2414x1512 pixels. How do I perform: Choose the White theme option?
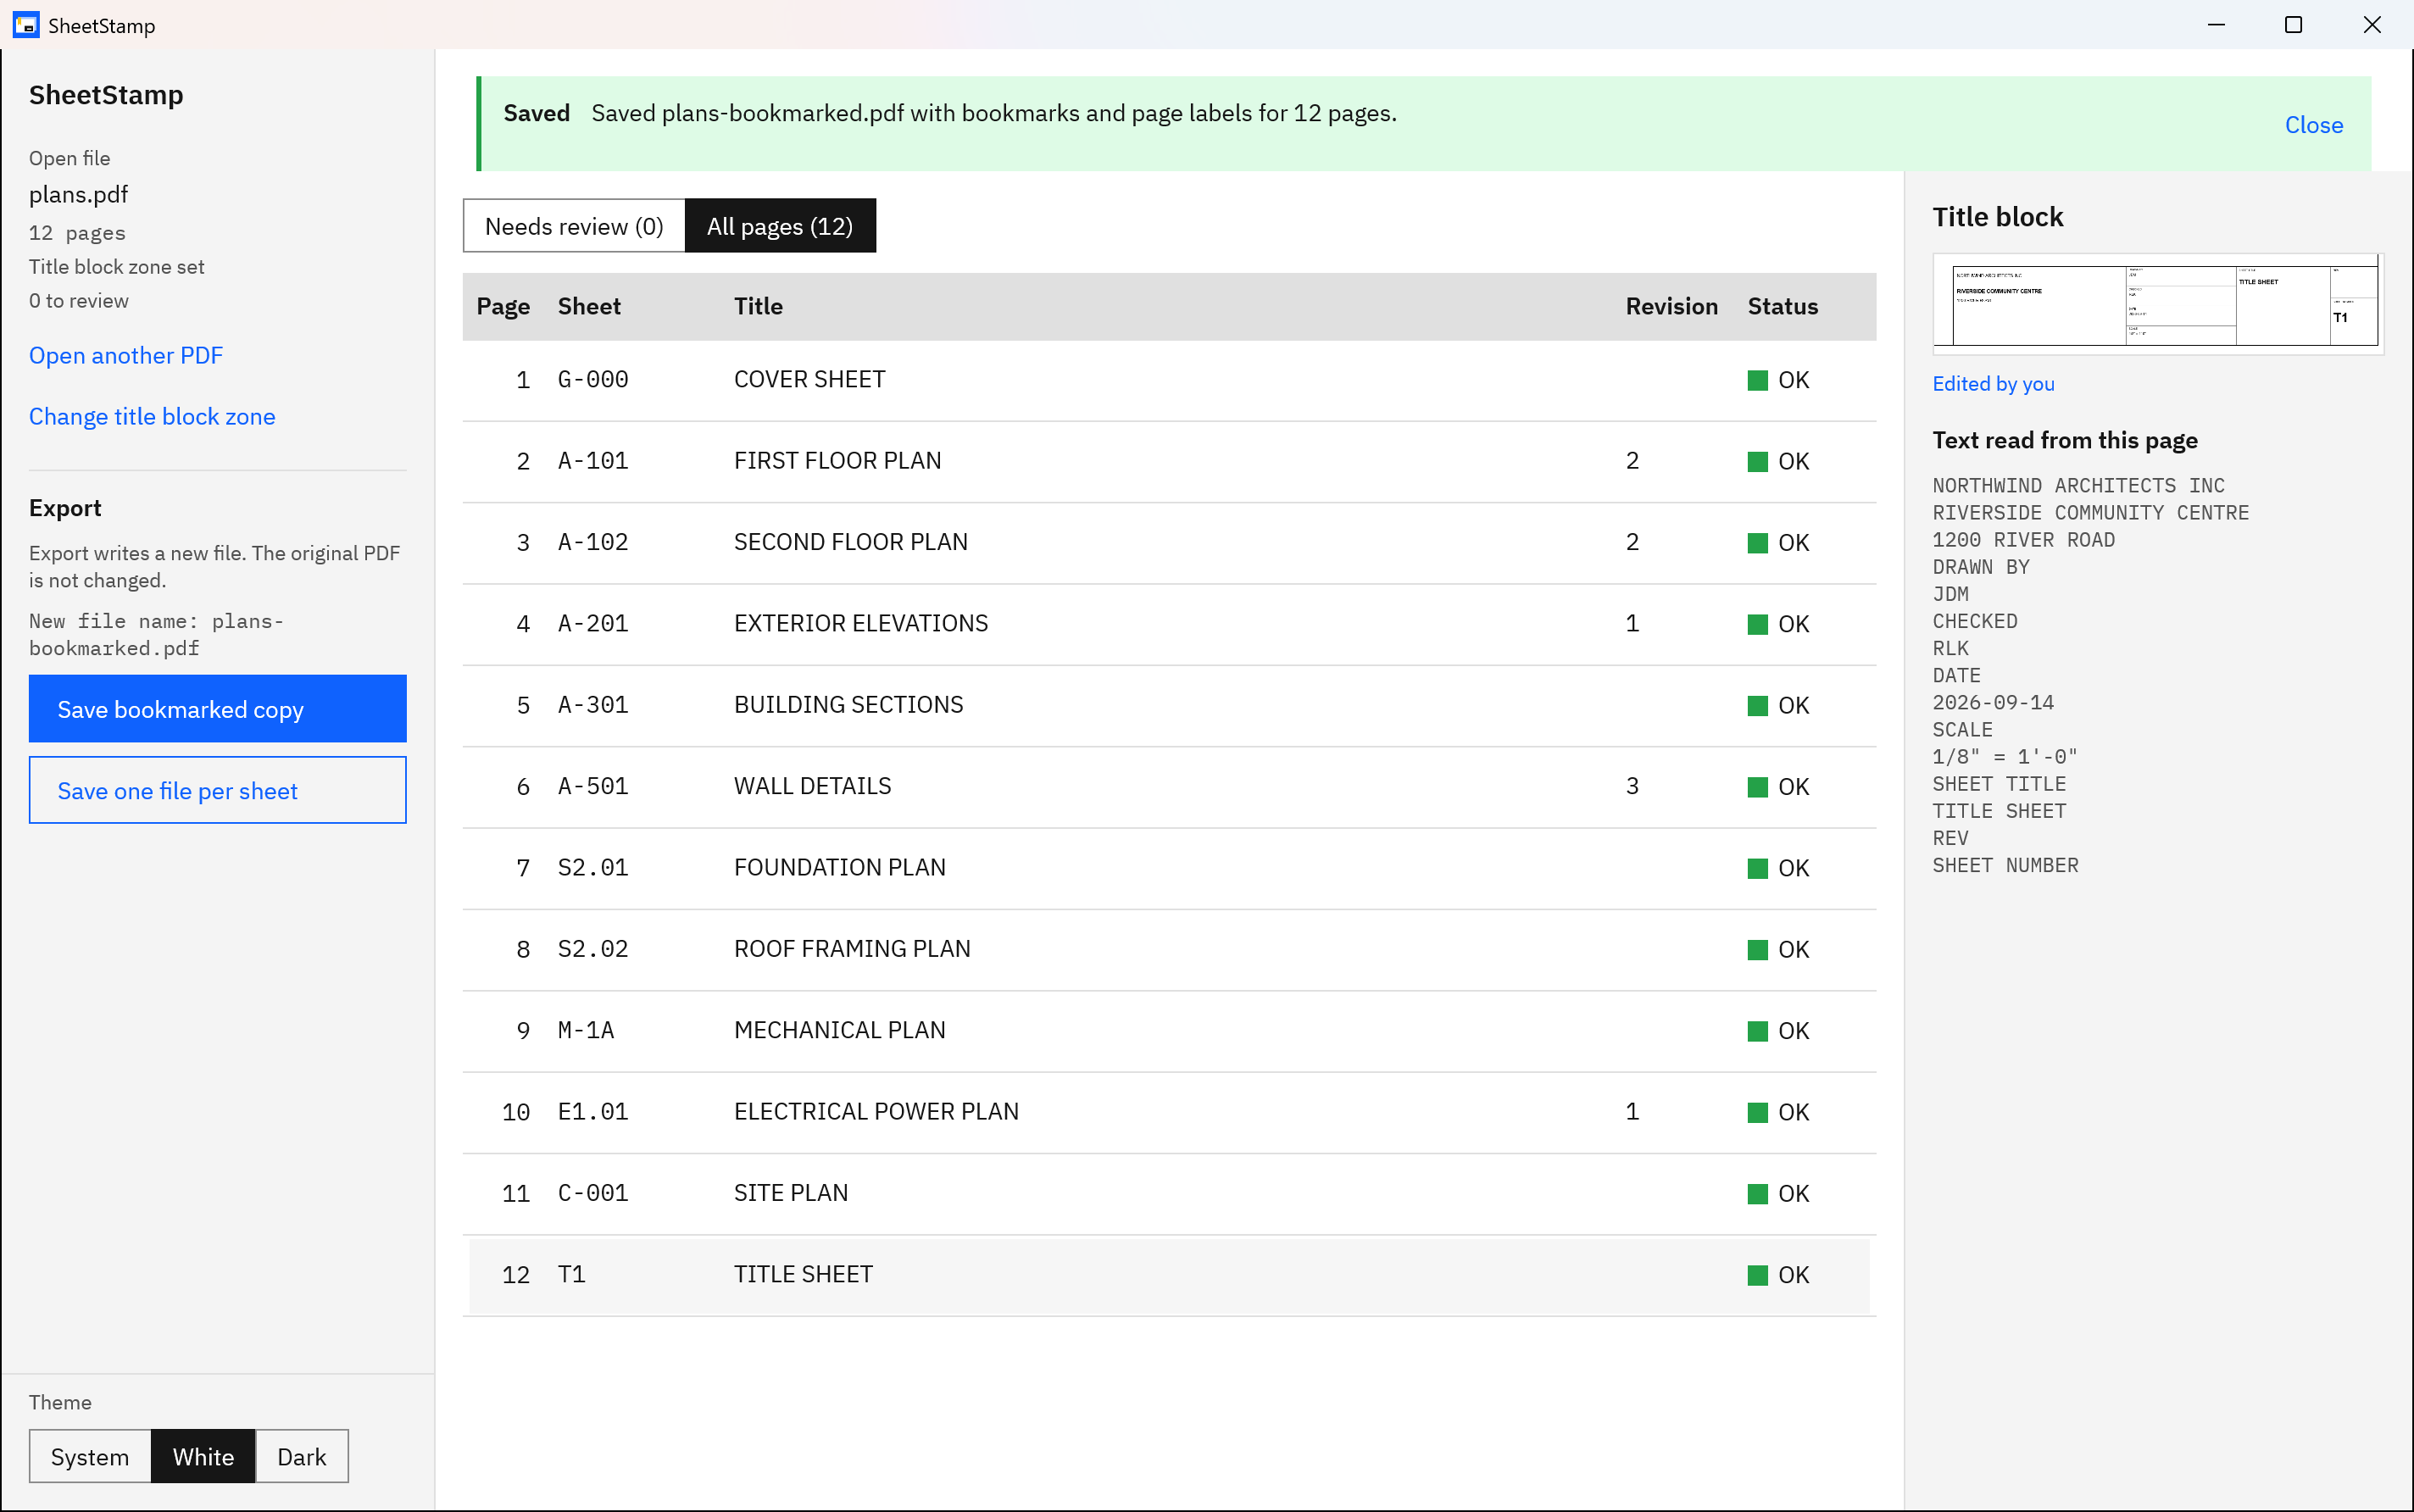(x=203, y=1456)
